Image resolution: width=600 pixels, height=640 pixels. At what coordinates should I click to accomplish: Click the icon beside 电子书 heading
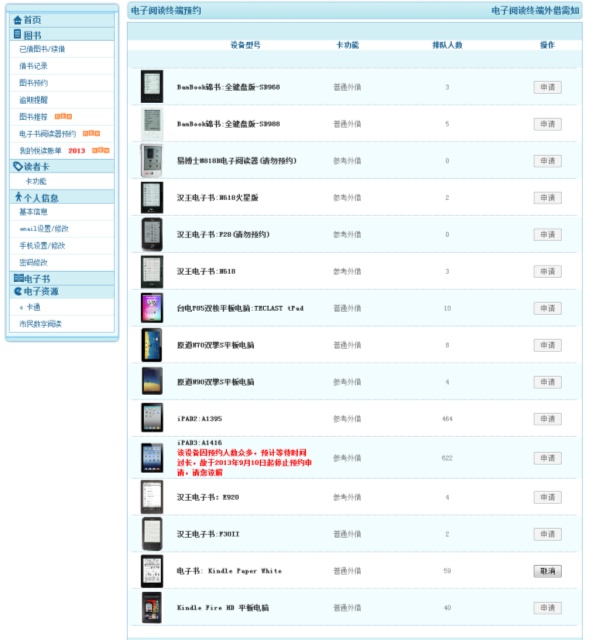point(17,279)
